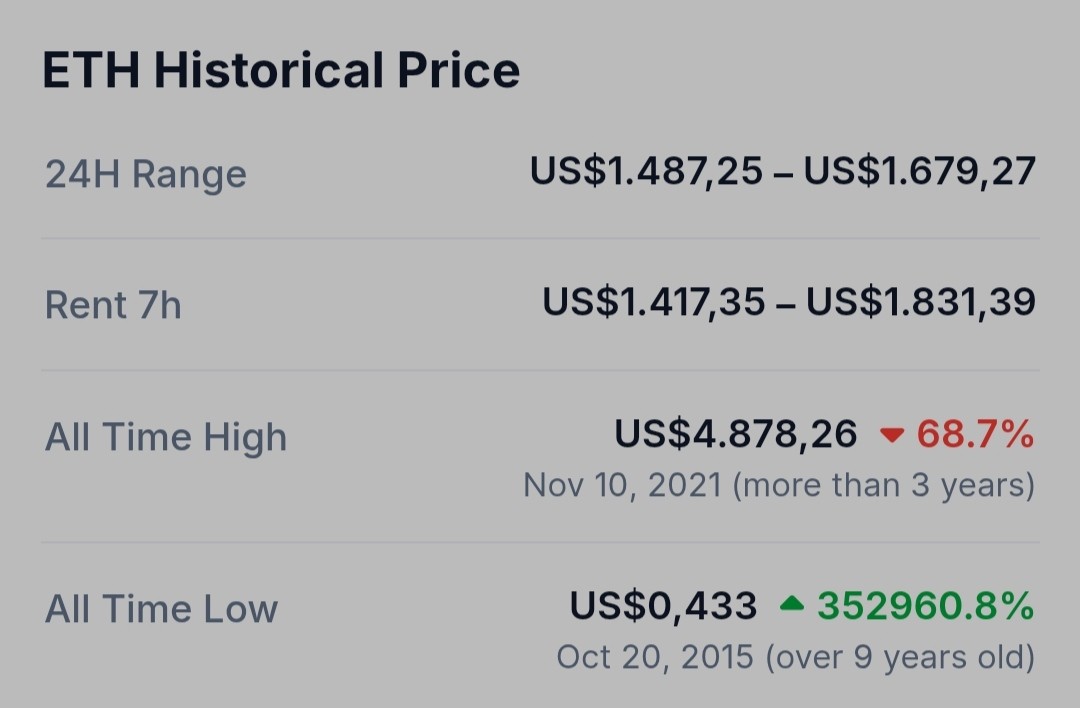This screenshot has width=1080, height=708.
Task: Click the 24H low value US$1.487,25
Action: [646, 171]
